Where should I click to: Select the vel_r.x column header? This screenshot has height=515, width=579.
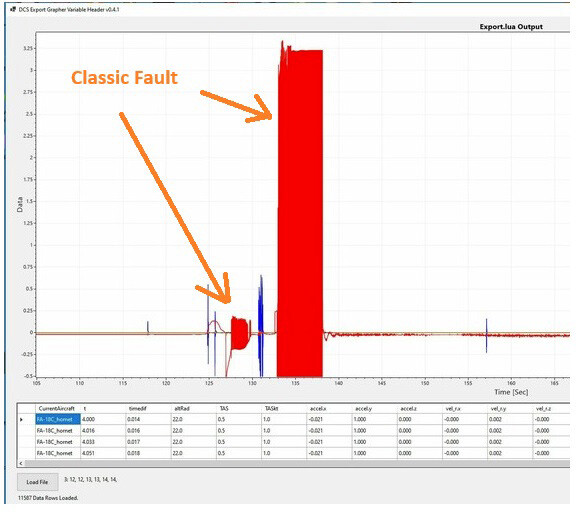click(465, 408)
